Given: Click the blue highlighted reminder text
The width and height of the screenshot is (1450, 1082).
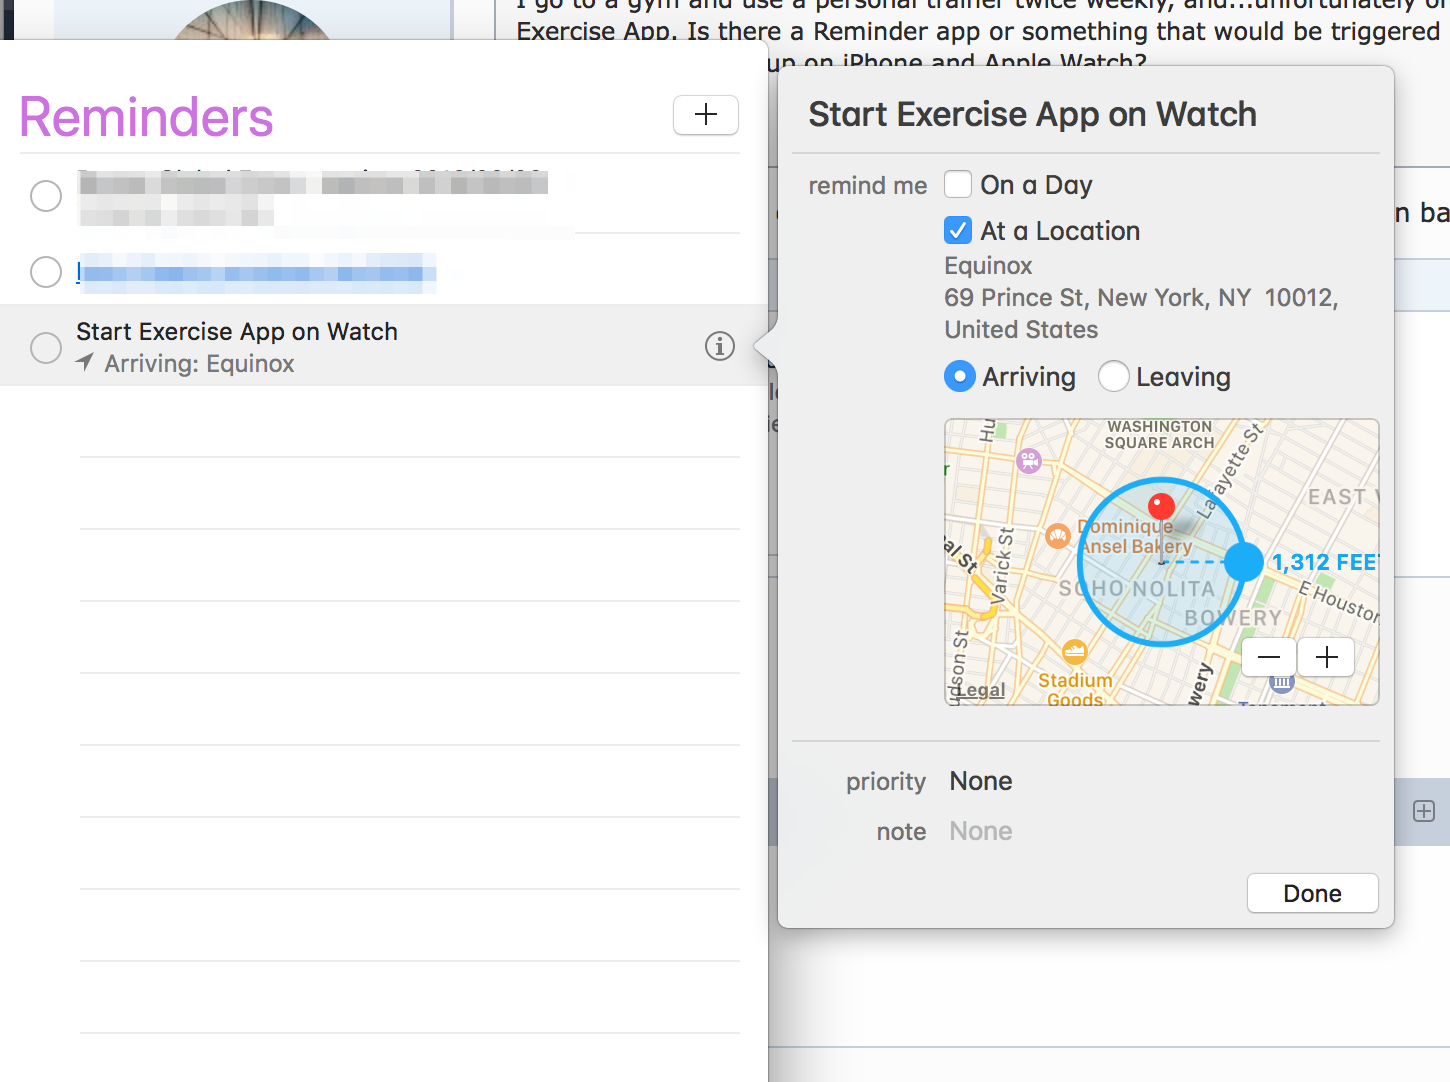Looking at the screenshot, I should point(257,272).
